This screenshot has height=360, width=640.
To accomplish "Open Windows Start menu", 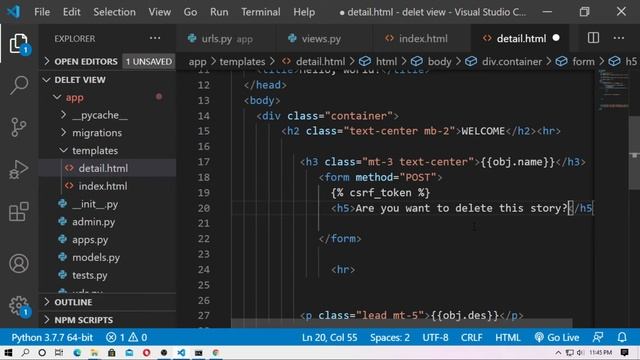I will pos(8,353).
